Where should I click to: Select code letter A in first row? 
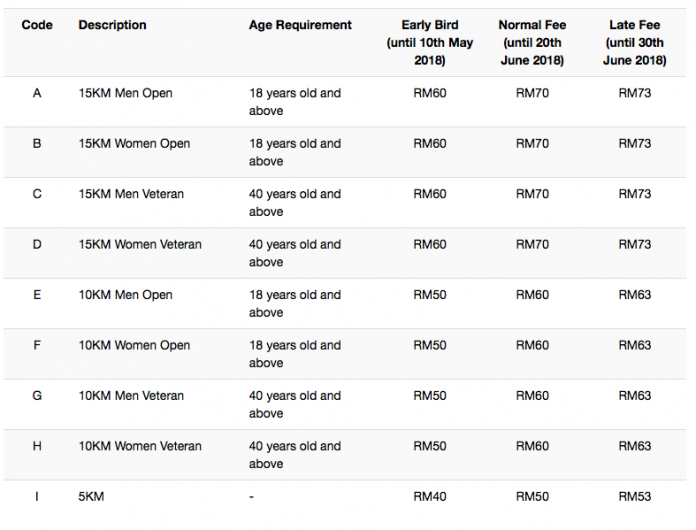pyautogui.click(x=37, y=93)
